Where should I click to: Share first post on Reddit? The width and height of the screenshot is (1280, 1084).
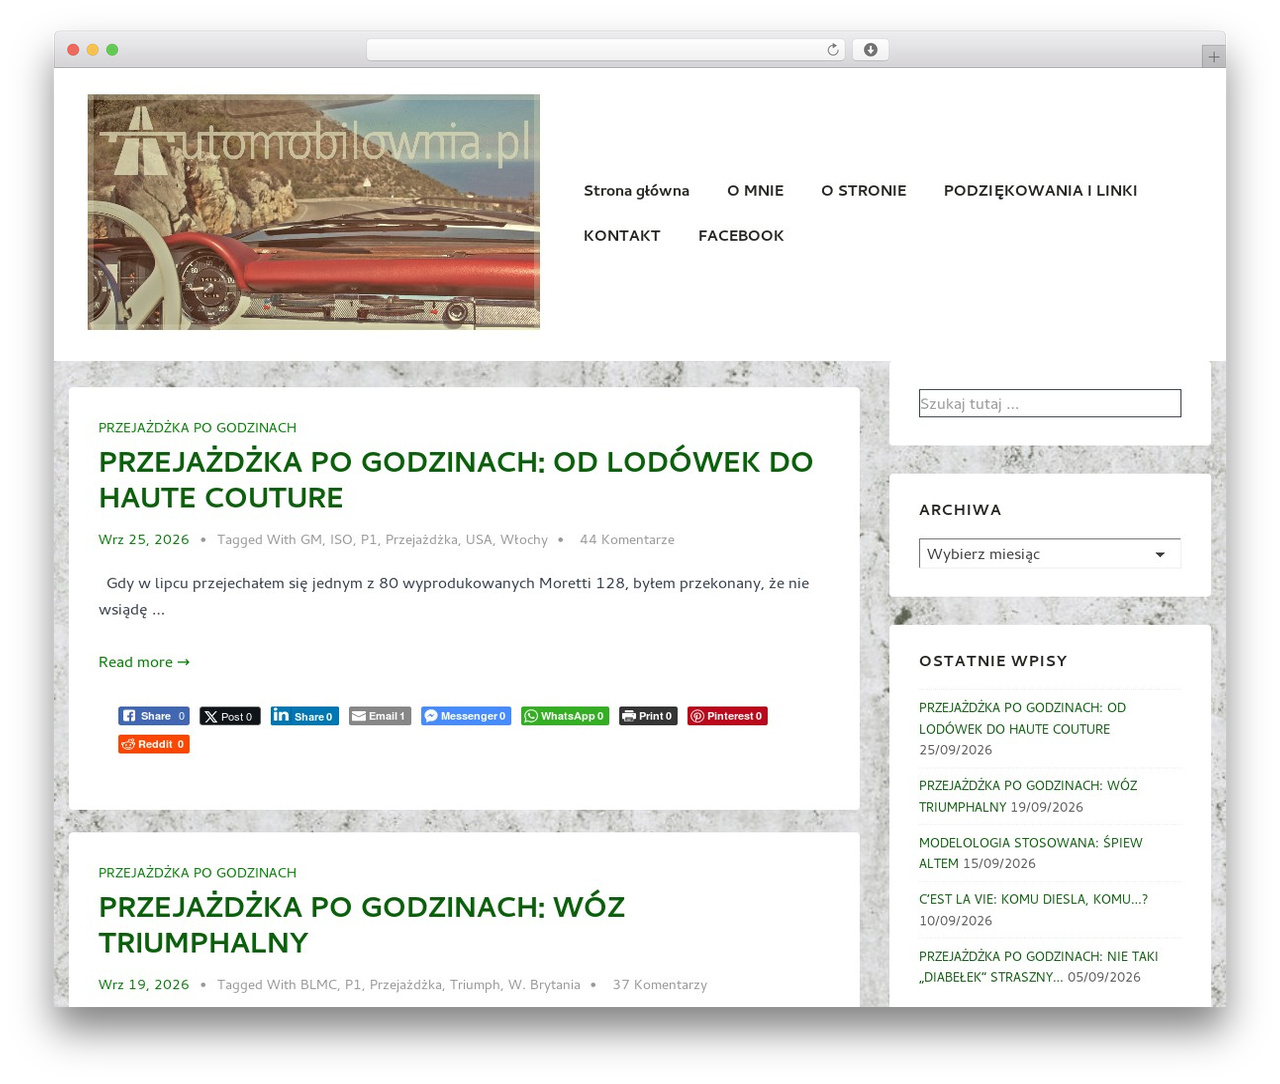click(x=154, y=744)
